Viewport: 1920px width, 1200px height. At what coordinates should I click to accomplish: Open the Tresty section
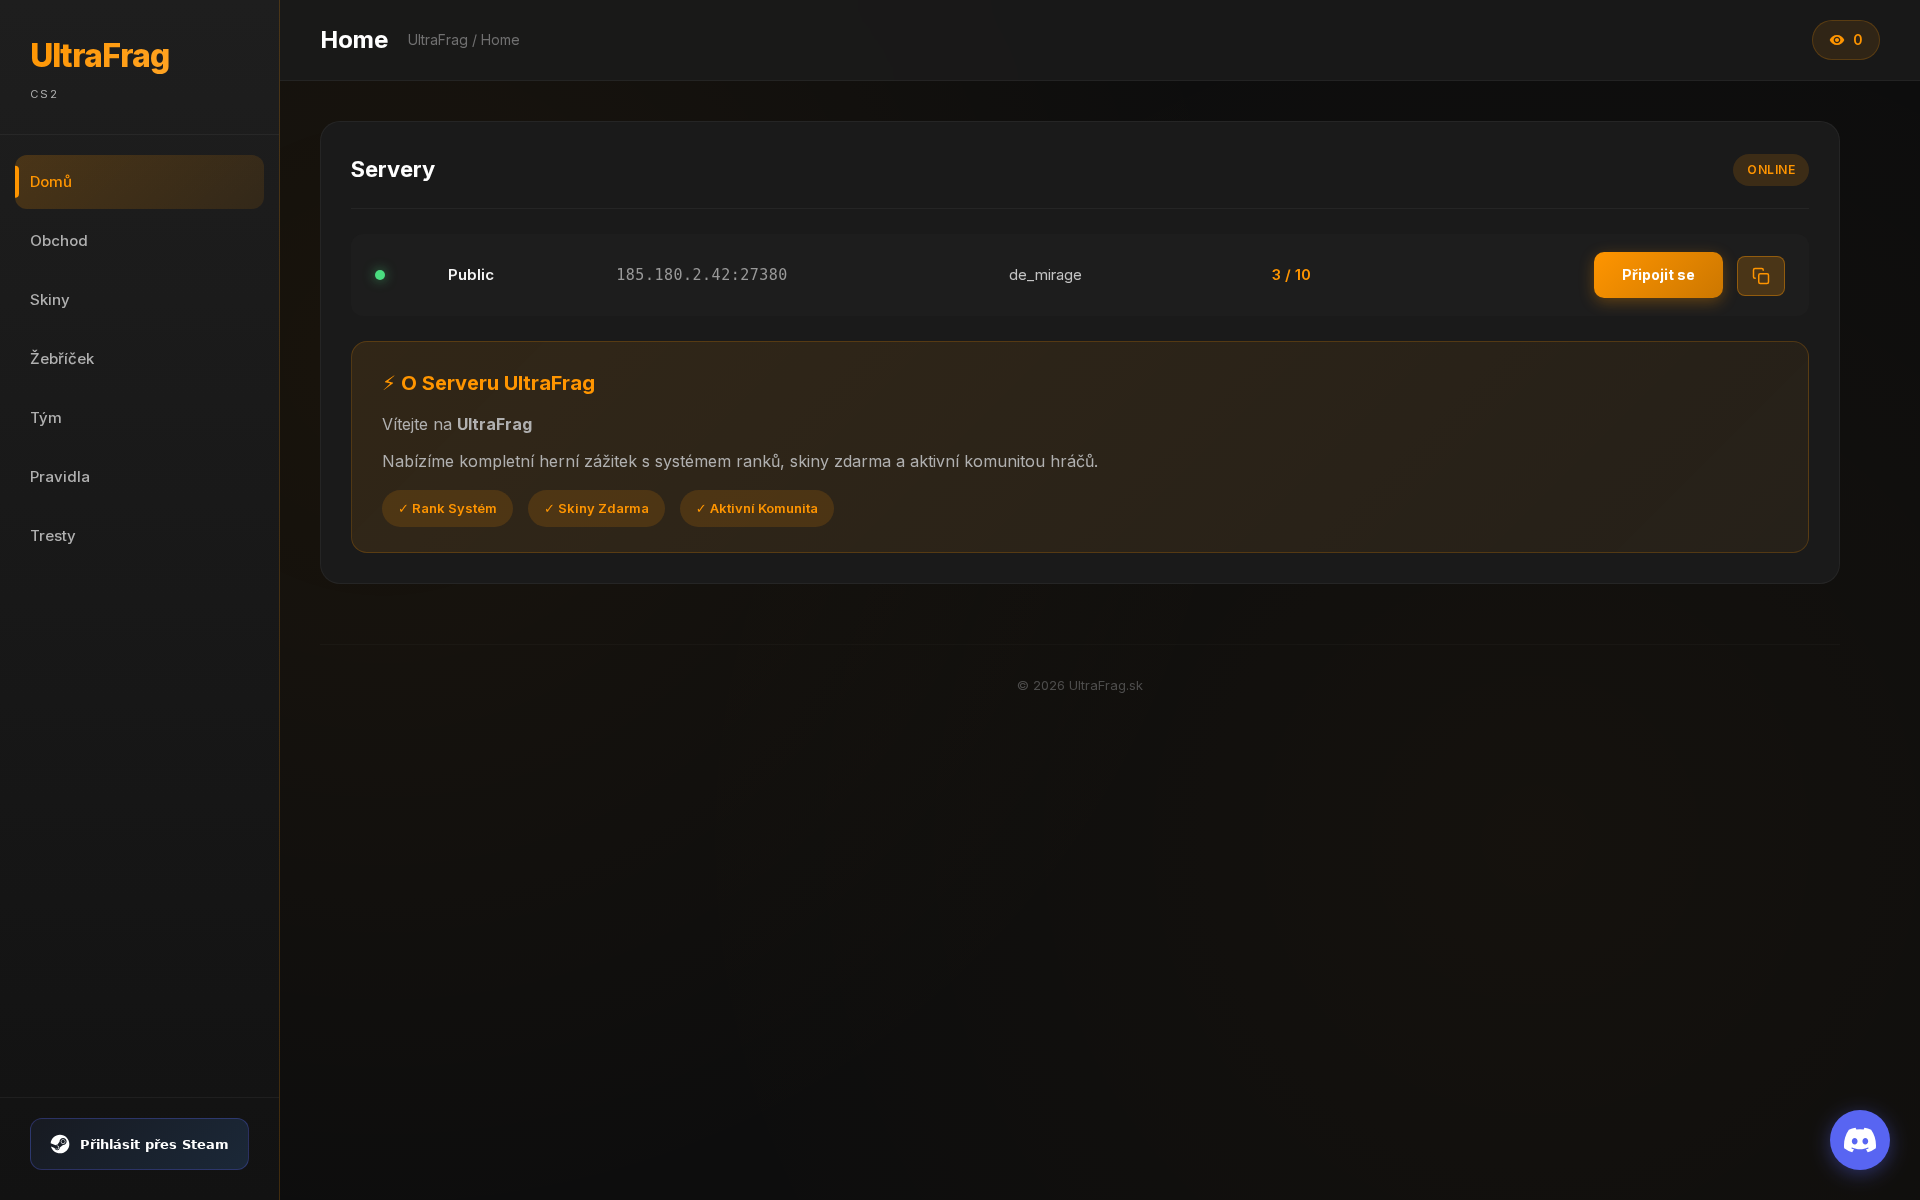52,536
